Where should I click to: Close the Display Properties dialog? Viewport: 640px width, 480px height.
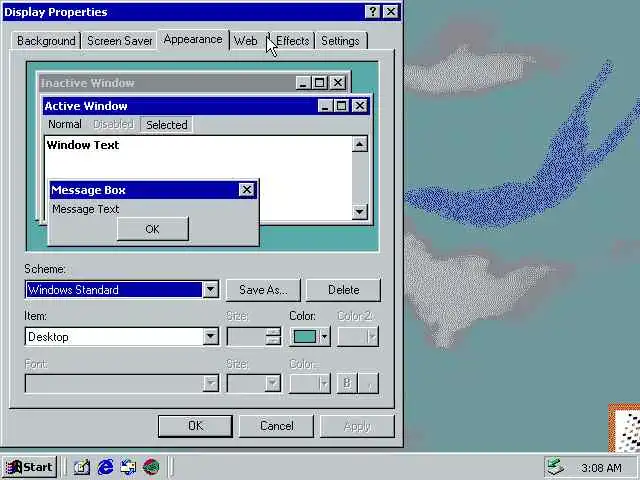point(391,12)
